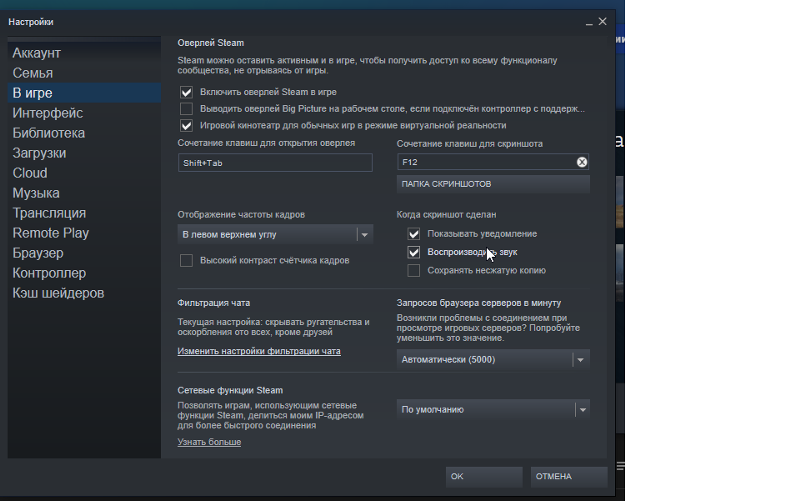Minimize the Настройки window
The height and width of the screenshot is (501, 800).
click(589, 22)
